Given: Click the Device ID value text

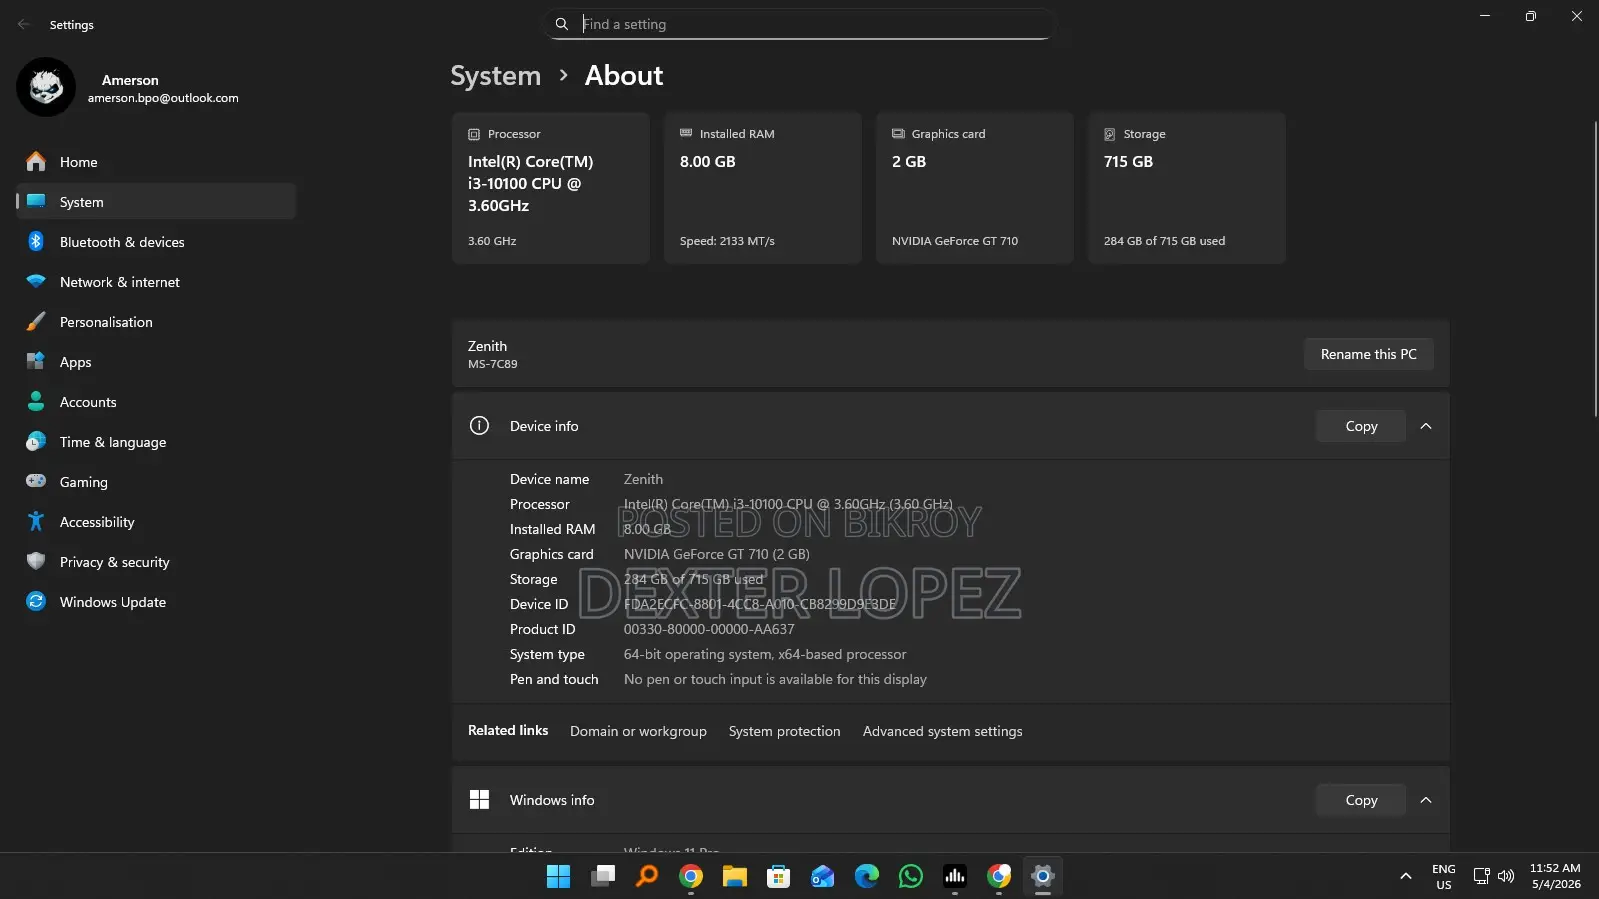Looking at the screenshot, I should pos(760,604).
